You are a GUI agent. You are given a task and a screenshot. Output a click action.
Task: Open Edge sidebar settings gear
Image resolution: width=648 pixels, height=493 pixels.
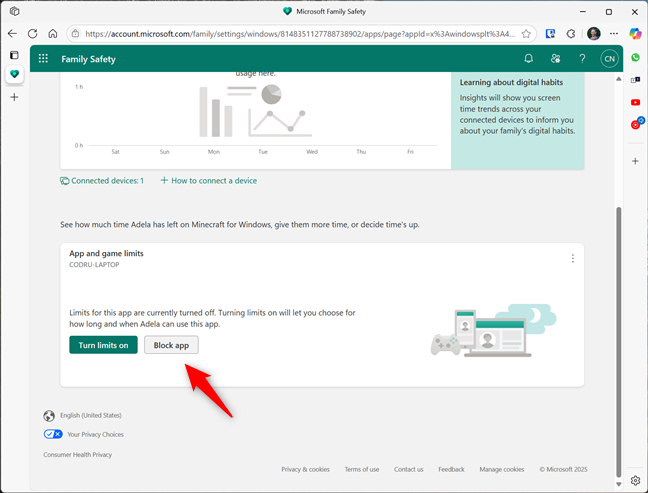point(636,480)
